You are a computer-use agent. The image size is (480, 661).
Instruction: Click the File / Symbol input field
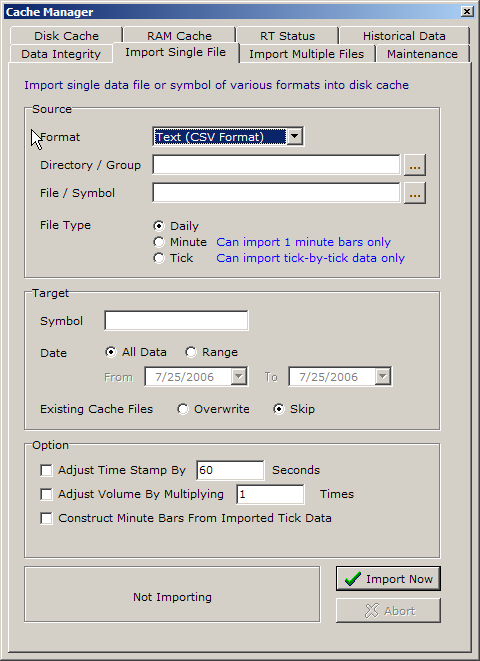coord(276,193)
